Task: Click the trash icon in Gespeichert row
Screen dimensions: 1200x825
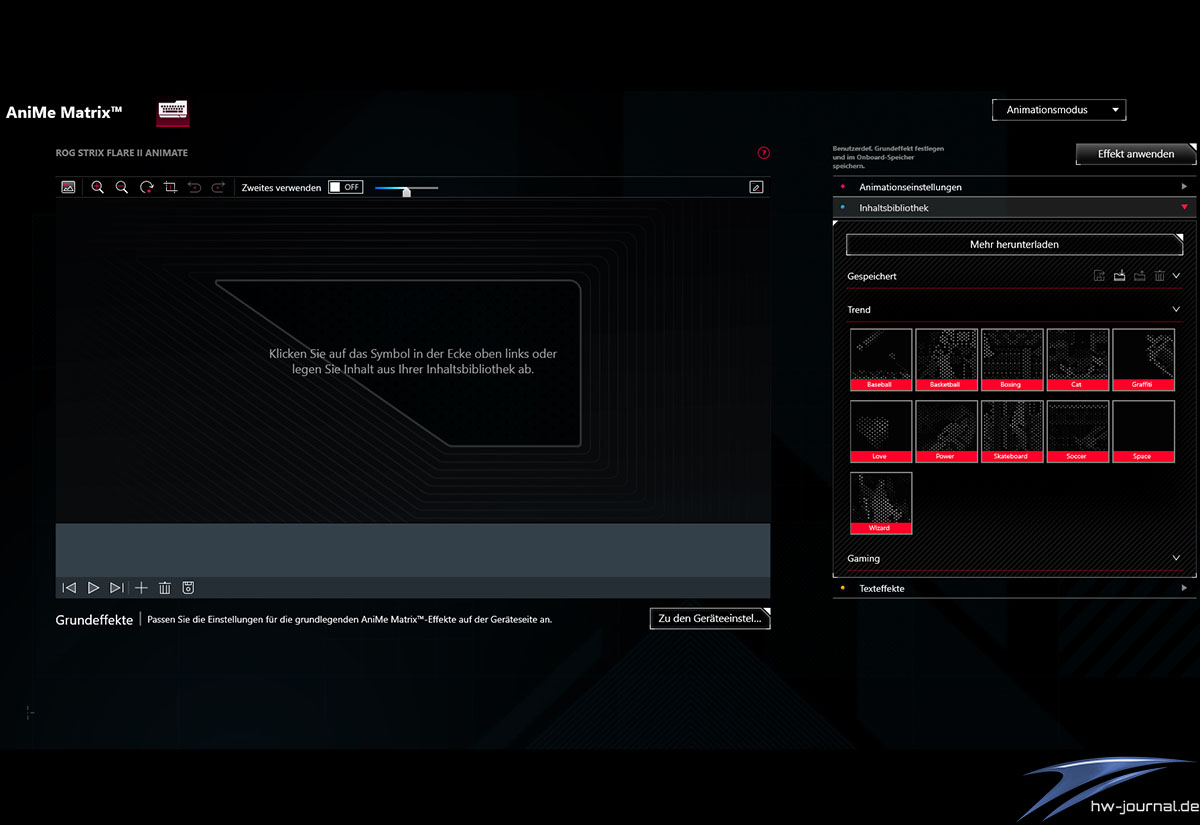Action: pos(1160,276)
